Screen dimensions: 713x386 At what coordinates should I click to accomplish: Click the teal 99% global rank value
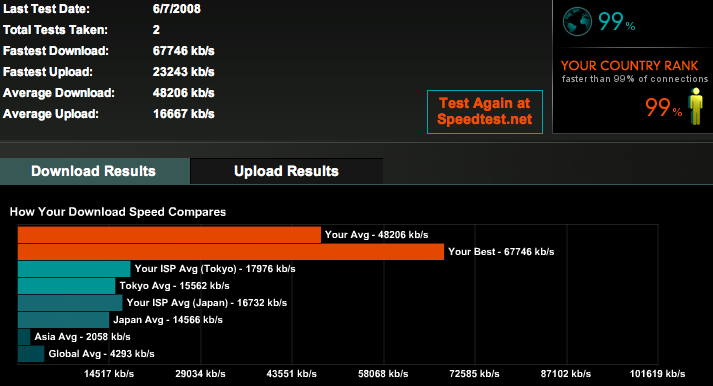coord(617,22)
